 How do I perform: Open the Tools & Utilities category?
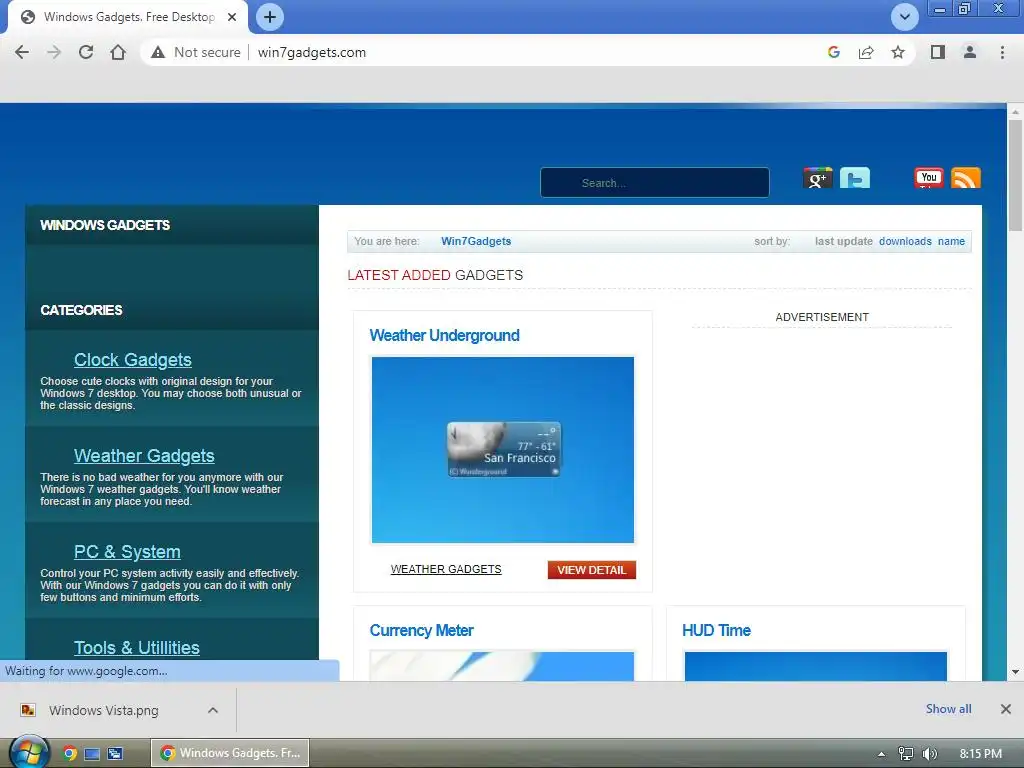tap(136, 648)
